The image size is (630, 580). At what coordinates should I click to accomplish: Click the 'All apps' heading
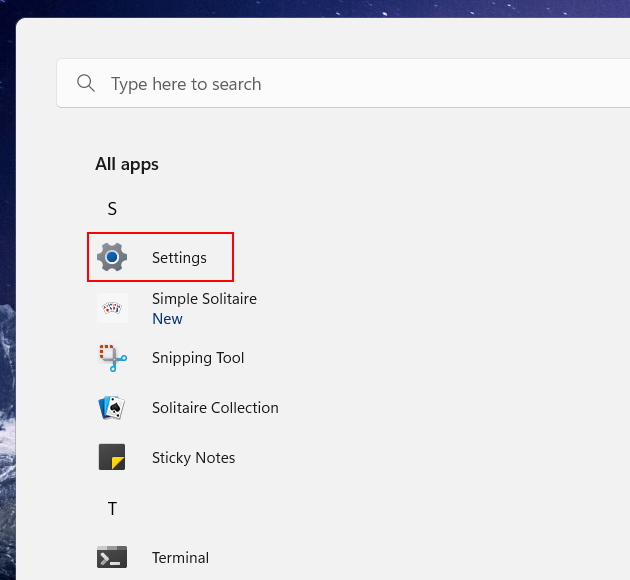(x=127, y=164)
